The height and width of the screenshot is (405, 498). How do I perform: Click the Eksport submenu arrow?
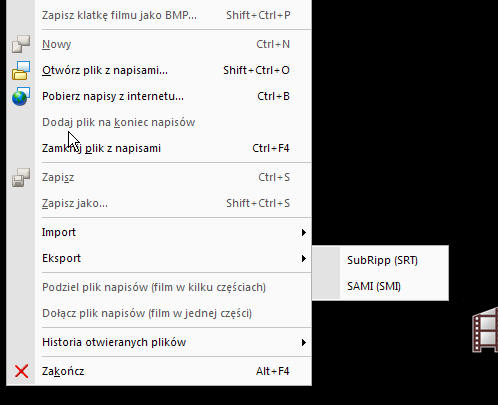click(304, 258)
